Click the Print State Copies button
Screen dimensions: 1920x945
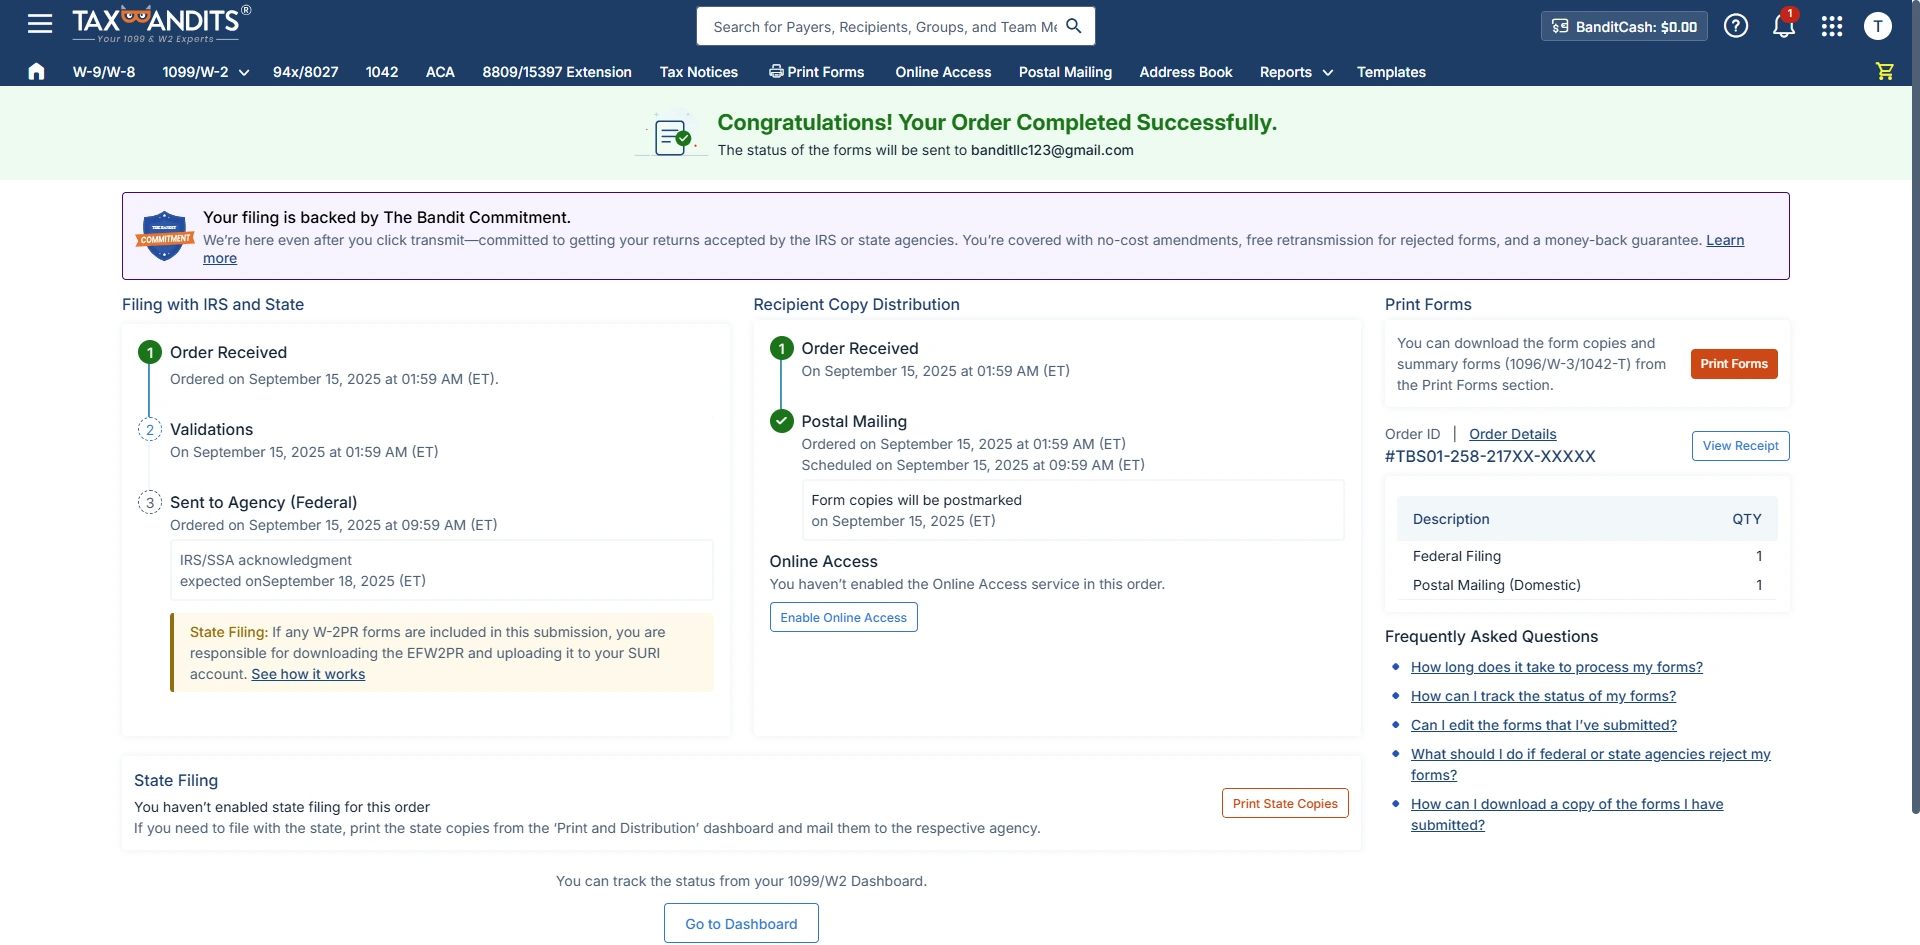[x=1285, y=803]
